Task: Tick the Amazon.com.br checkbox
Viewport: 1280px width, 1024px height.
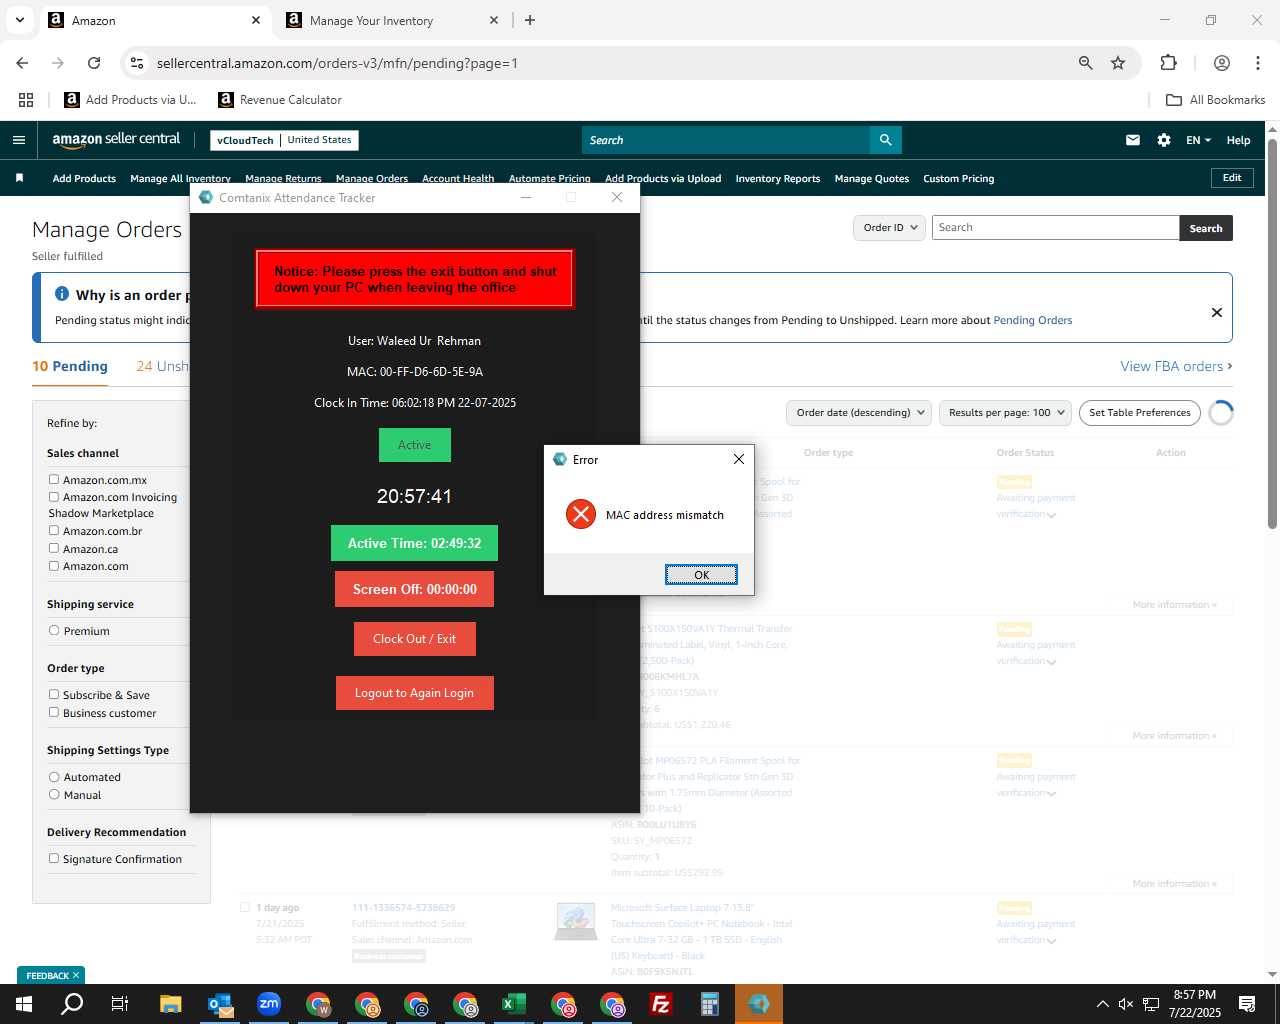Action: tap(54, 531)
